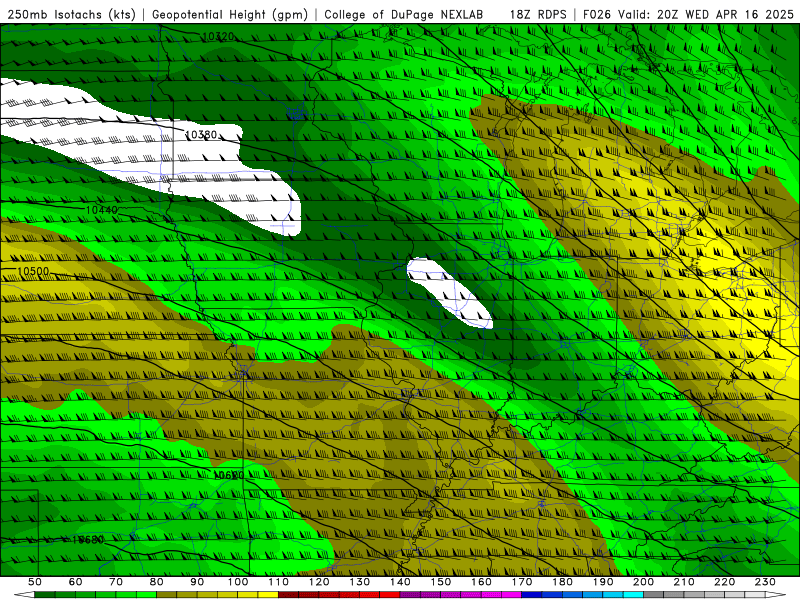
Task: Click the '250mb Isotachs (kts)' title text
Action: click(72, 14)
